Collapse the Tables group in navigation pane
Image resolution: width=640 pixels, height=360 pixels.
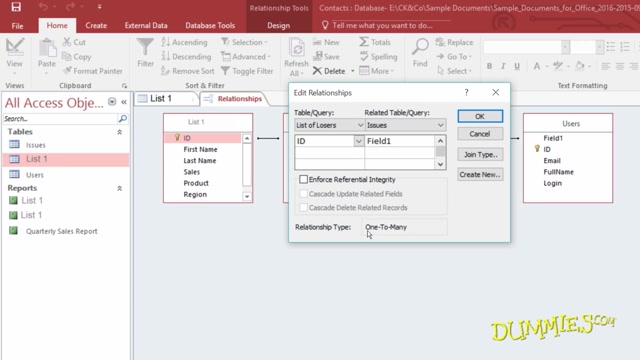coord(120,132)
